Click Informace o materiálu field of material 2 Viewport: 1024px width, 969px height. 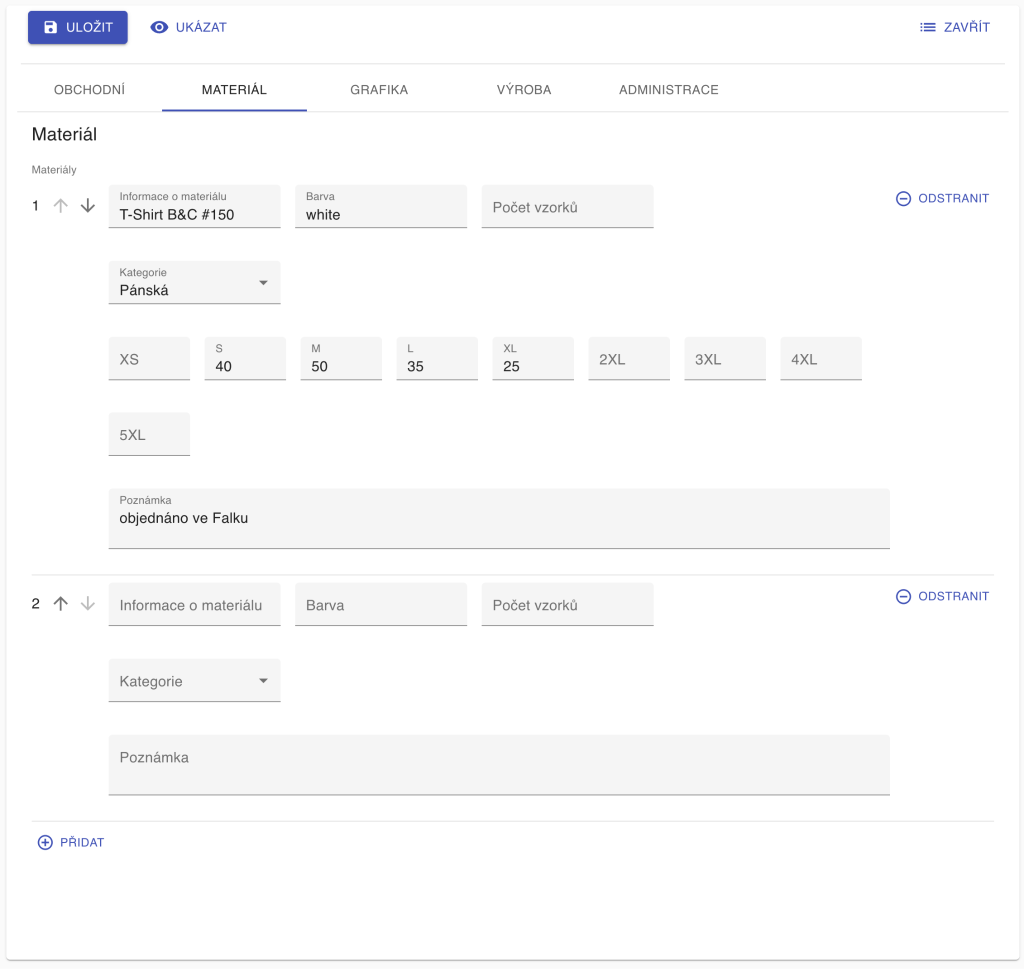(x=194, y=606)
